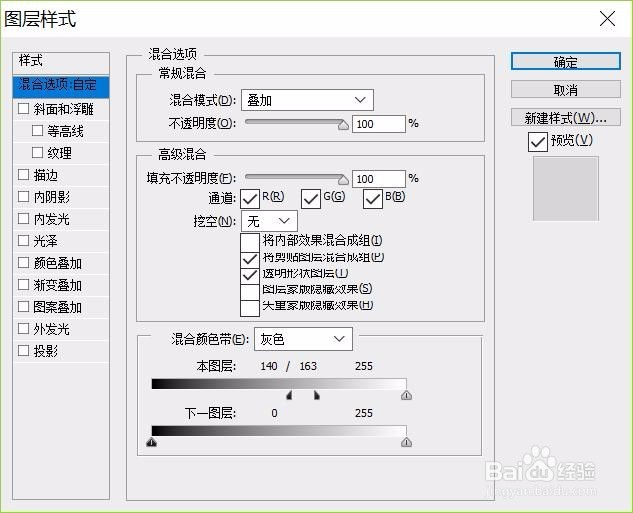633x513 pixels.
Task: Check 矢量蒙版隐藏效果 checkbox
Action: [x=249, y=308]
